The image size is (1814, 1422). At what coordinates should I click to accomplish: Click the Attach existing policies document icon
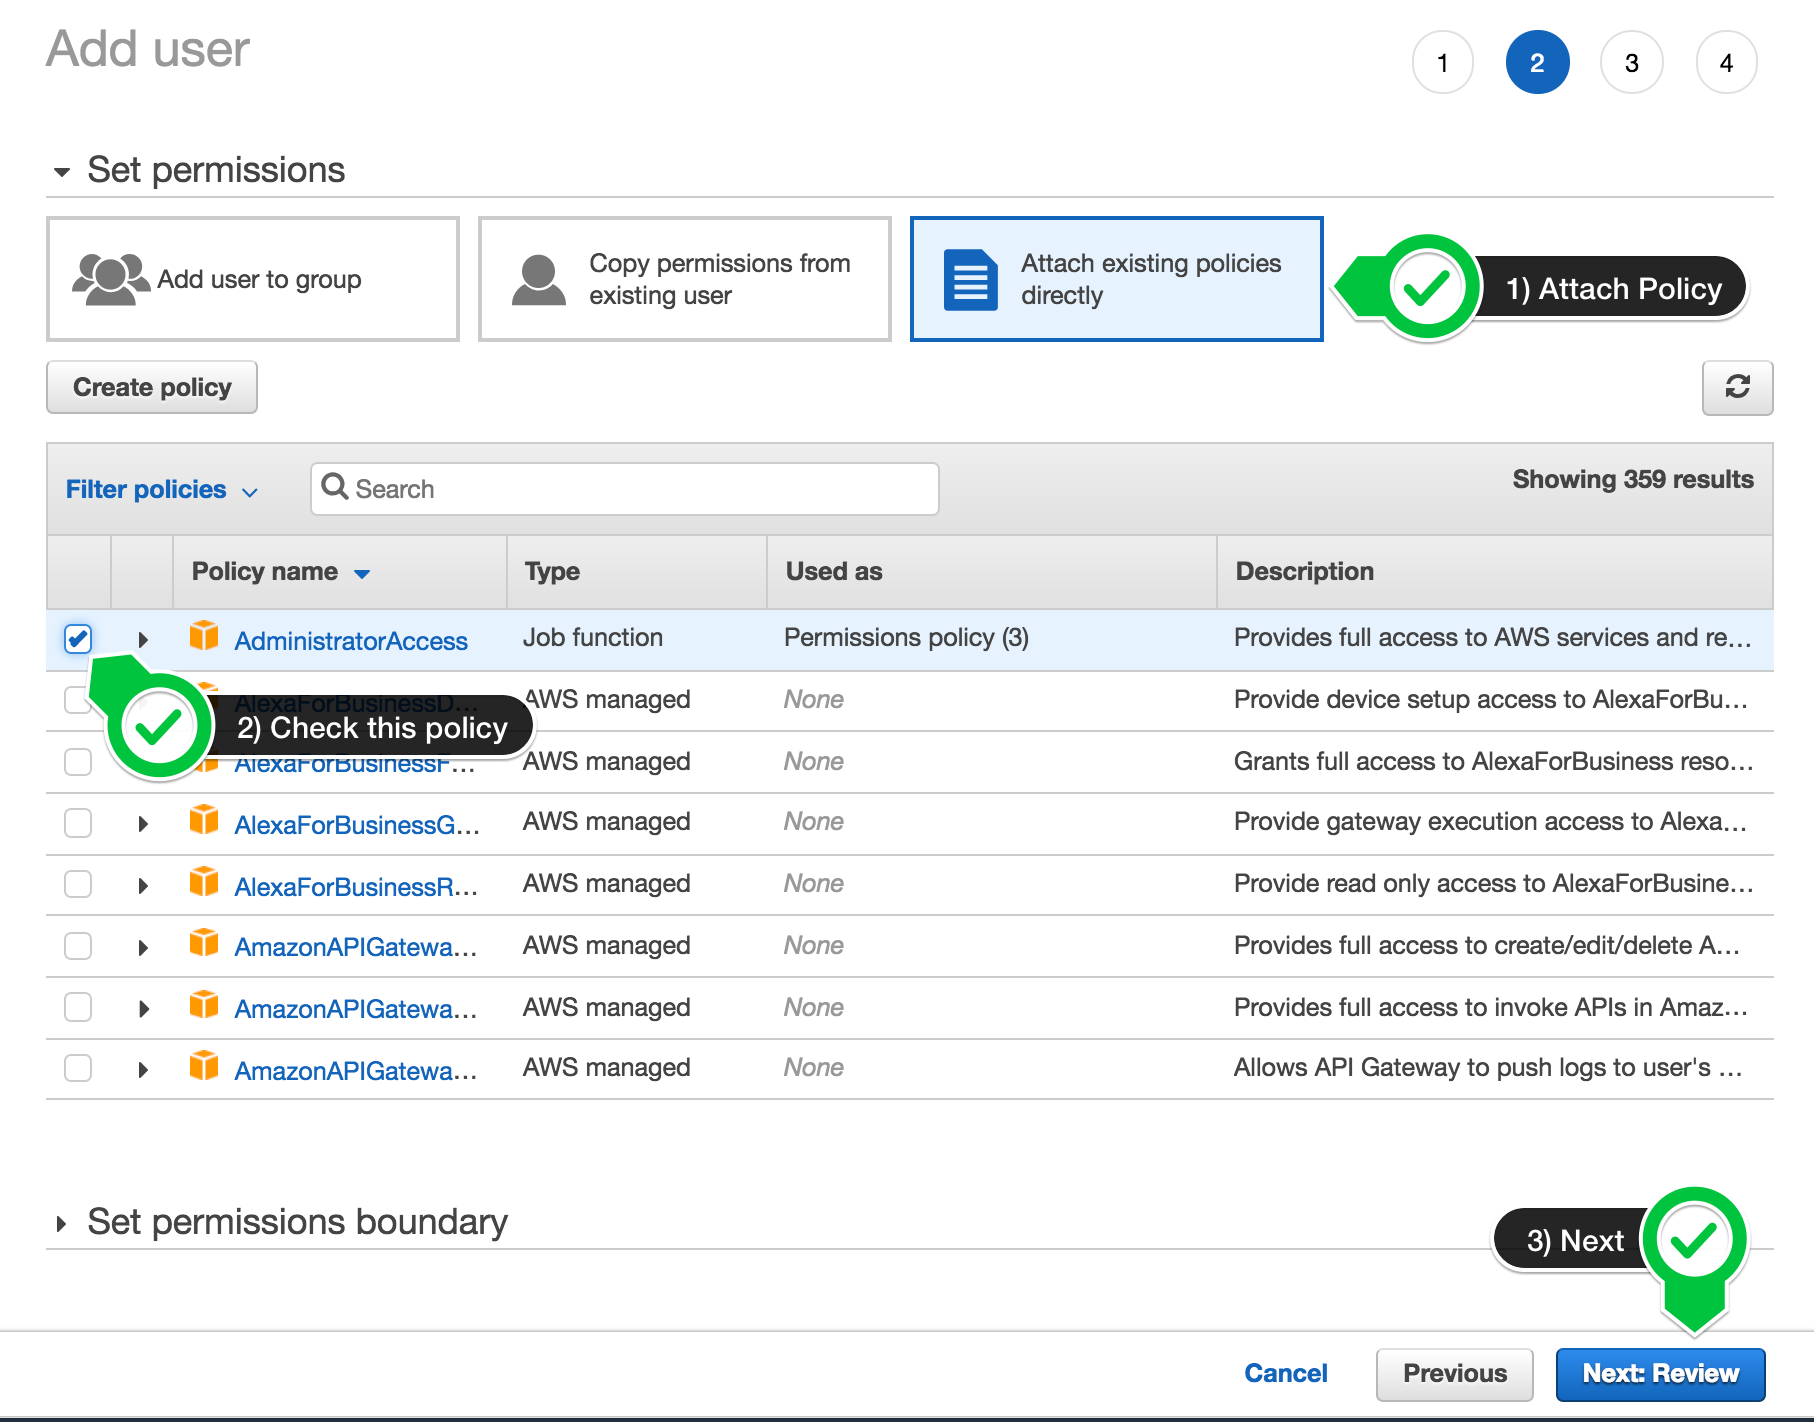(970, 280)
